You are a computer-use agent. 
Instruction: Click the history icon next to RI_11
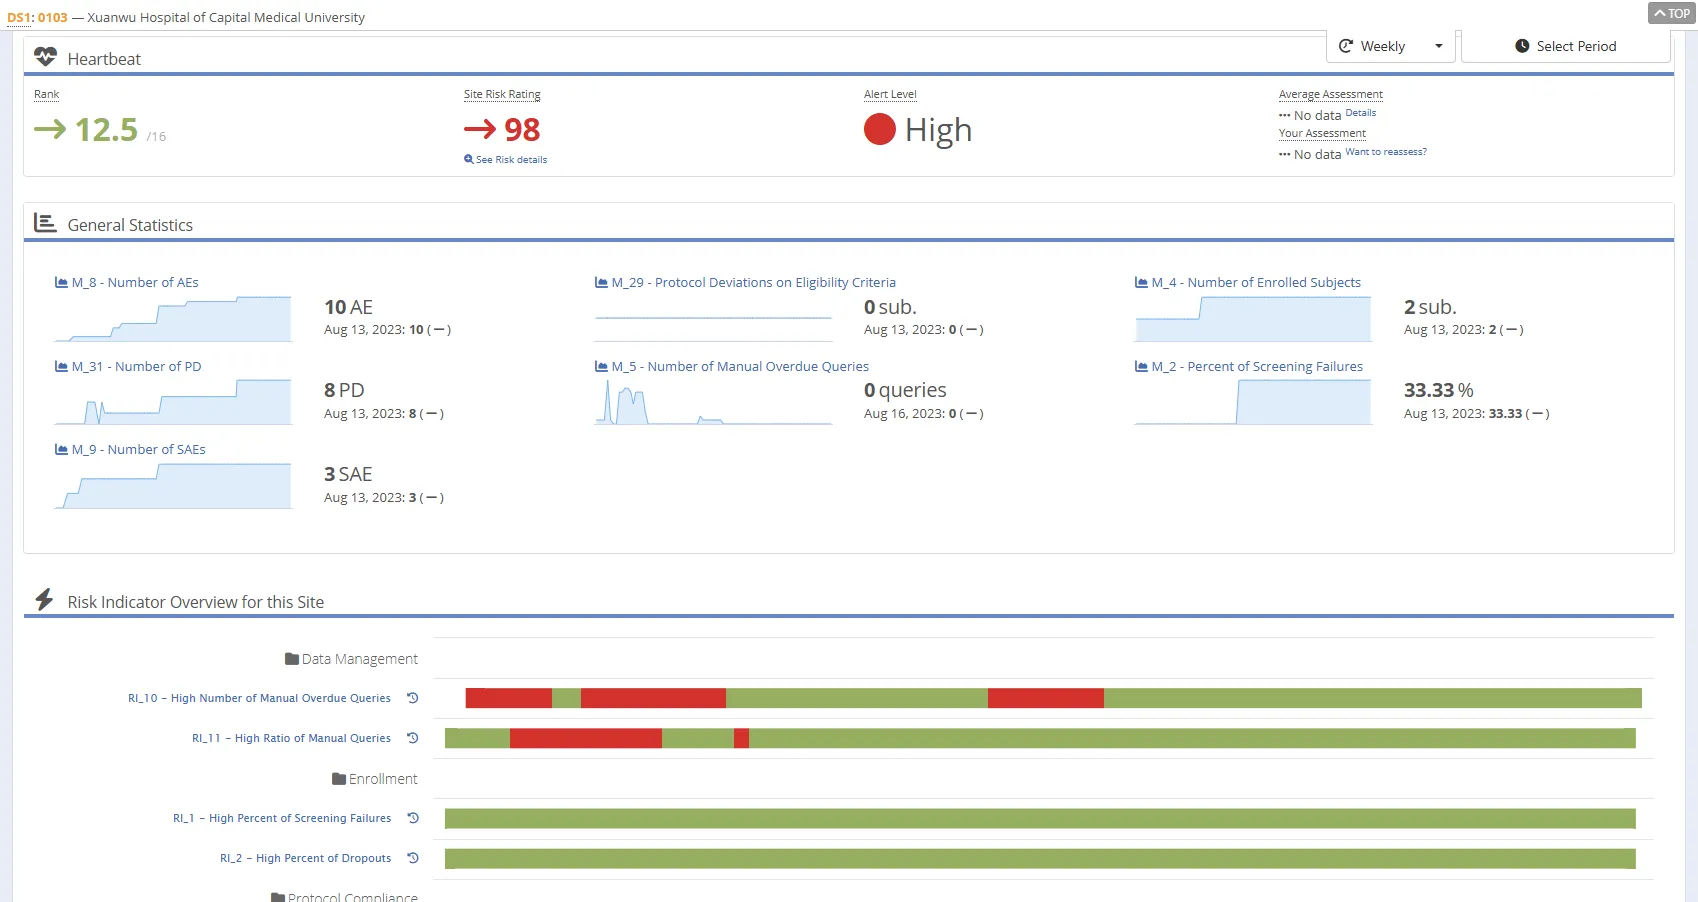click(412, 738)
